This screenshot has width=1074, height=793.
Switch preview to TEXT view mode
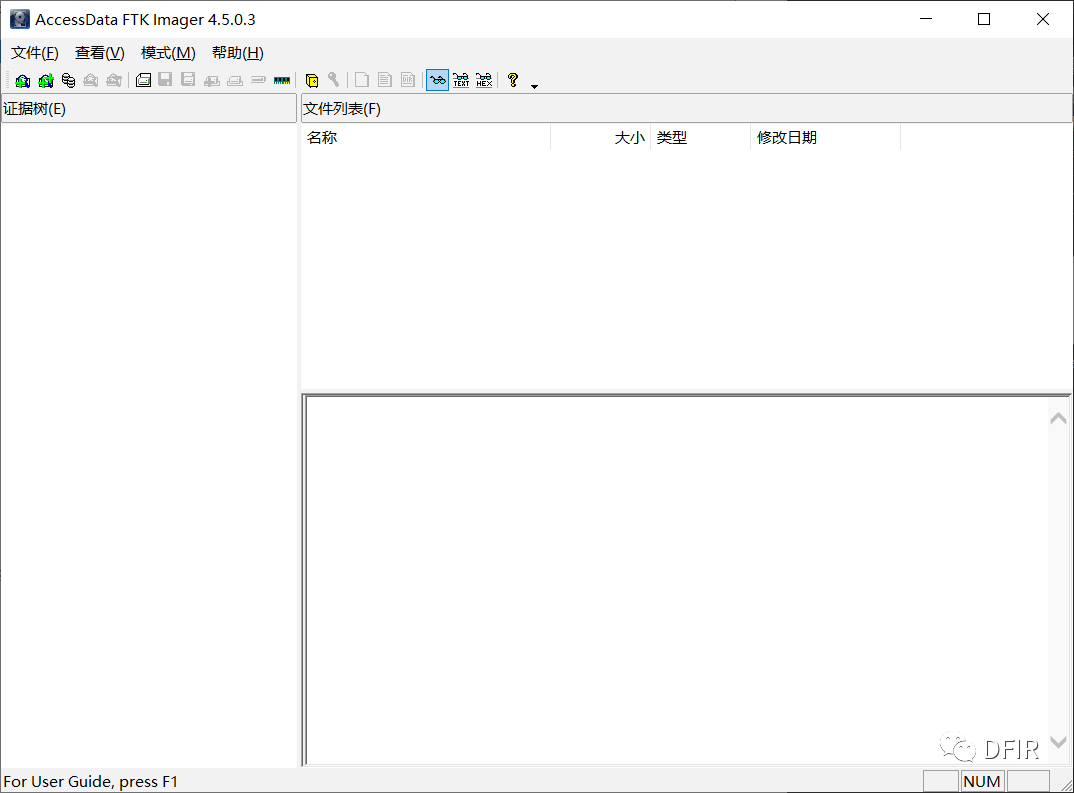click(461, 80)
